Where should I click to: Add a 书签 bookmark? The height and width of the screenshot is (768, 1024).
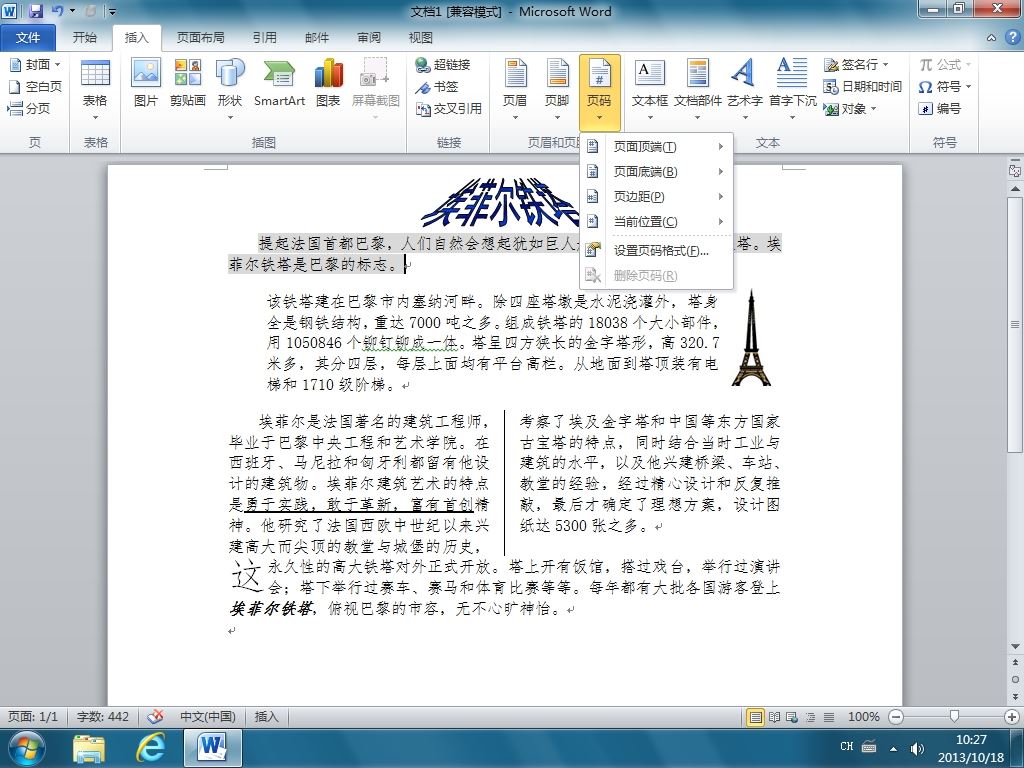[x=437, y=87]
